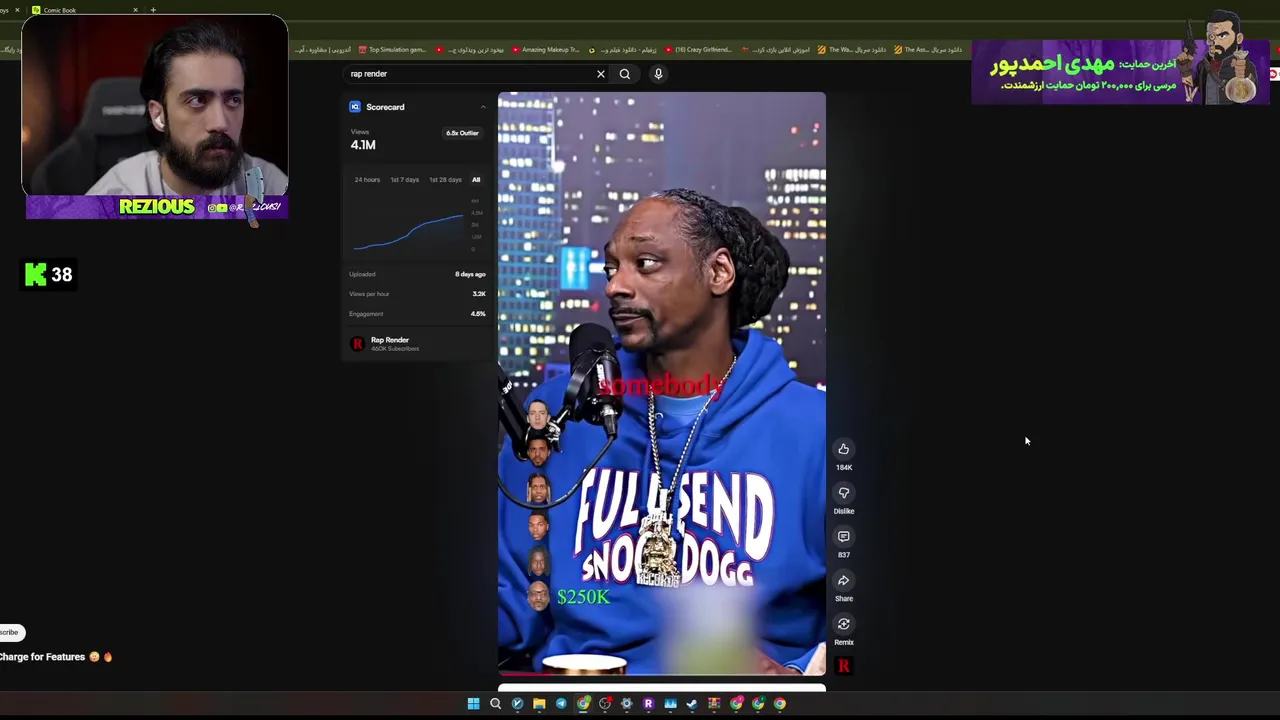Click the Dislike thumbs-down icon
This screenshot has height=720, width=1280.
pos(844,493)
